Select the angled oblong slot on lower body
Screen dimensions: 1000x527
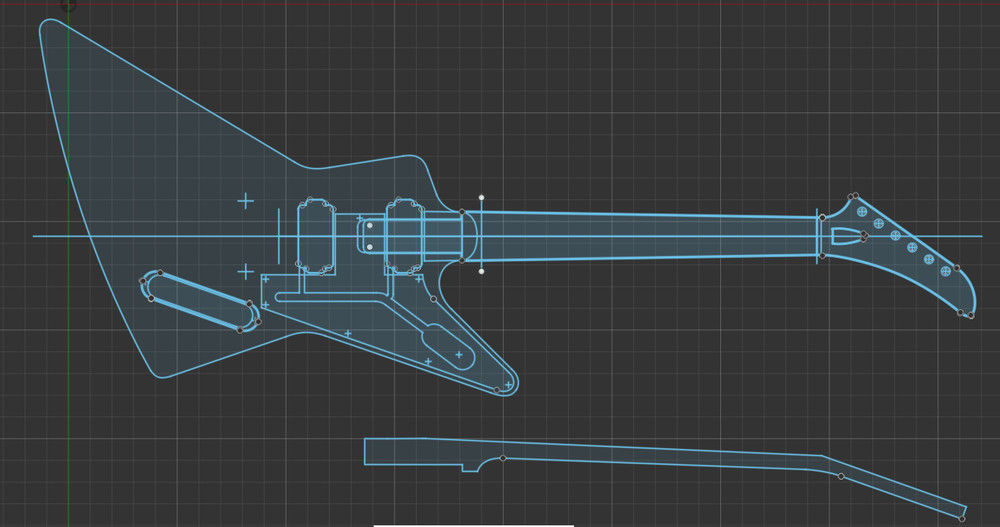point(200,299)
